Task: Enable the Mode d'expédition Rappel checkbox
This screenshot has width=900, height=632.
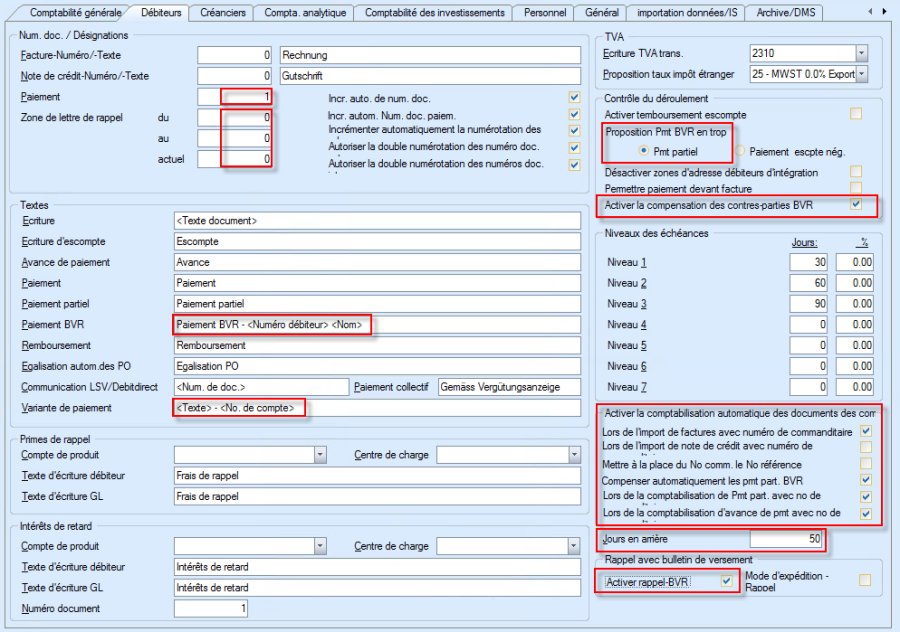Action: point(864,580)
